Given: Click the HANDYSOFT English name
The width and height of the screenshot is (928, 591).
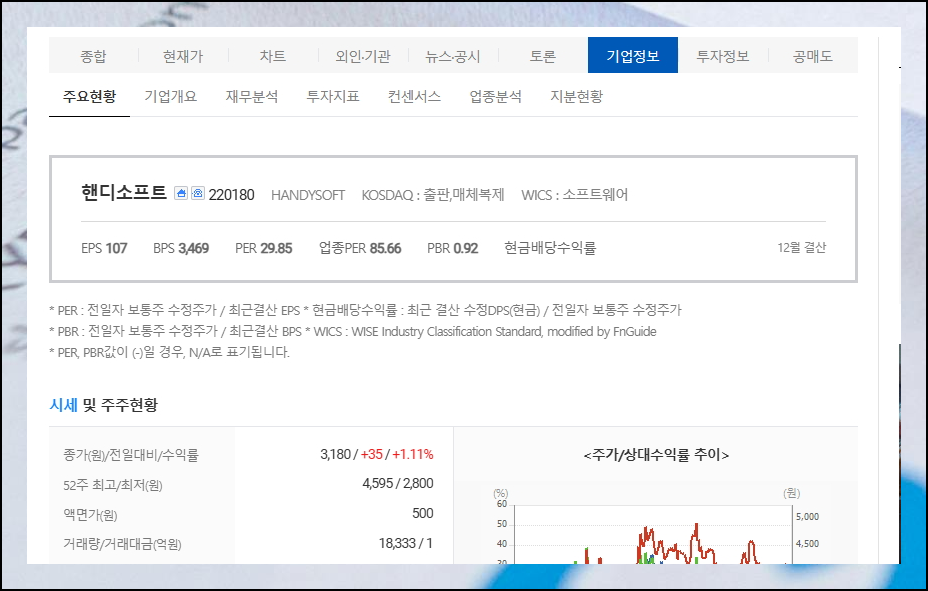Looking at the screenshot, I should pyautogui.click(x=308, y=195).
